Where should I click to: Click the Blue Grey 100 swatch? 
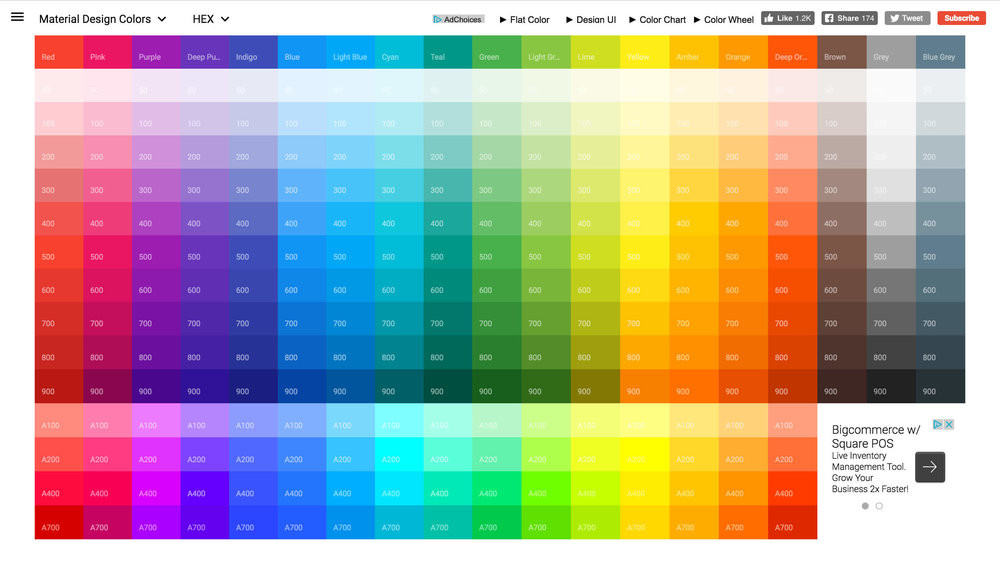[940, 119]
